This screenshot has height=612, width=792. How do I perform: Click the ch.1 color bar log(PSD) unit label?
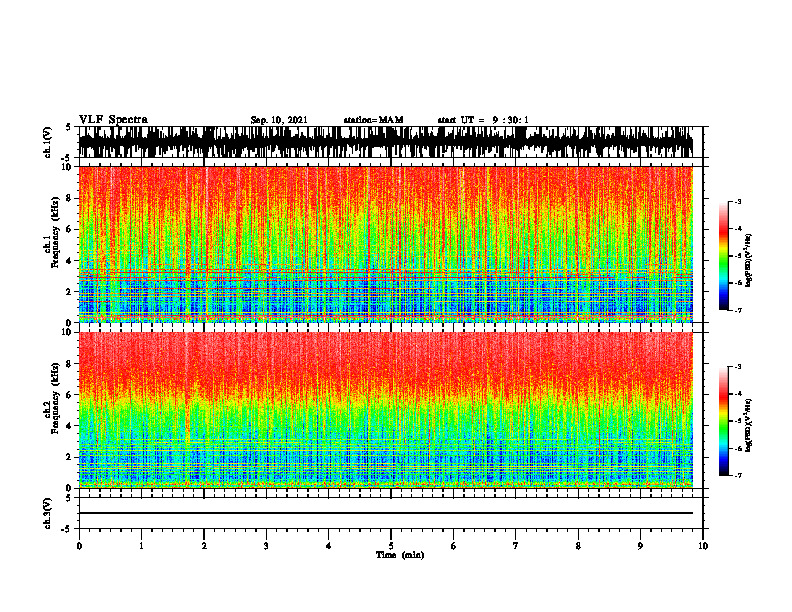pyautogui.click(x=749, y=261)
